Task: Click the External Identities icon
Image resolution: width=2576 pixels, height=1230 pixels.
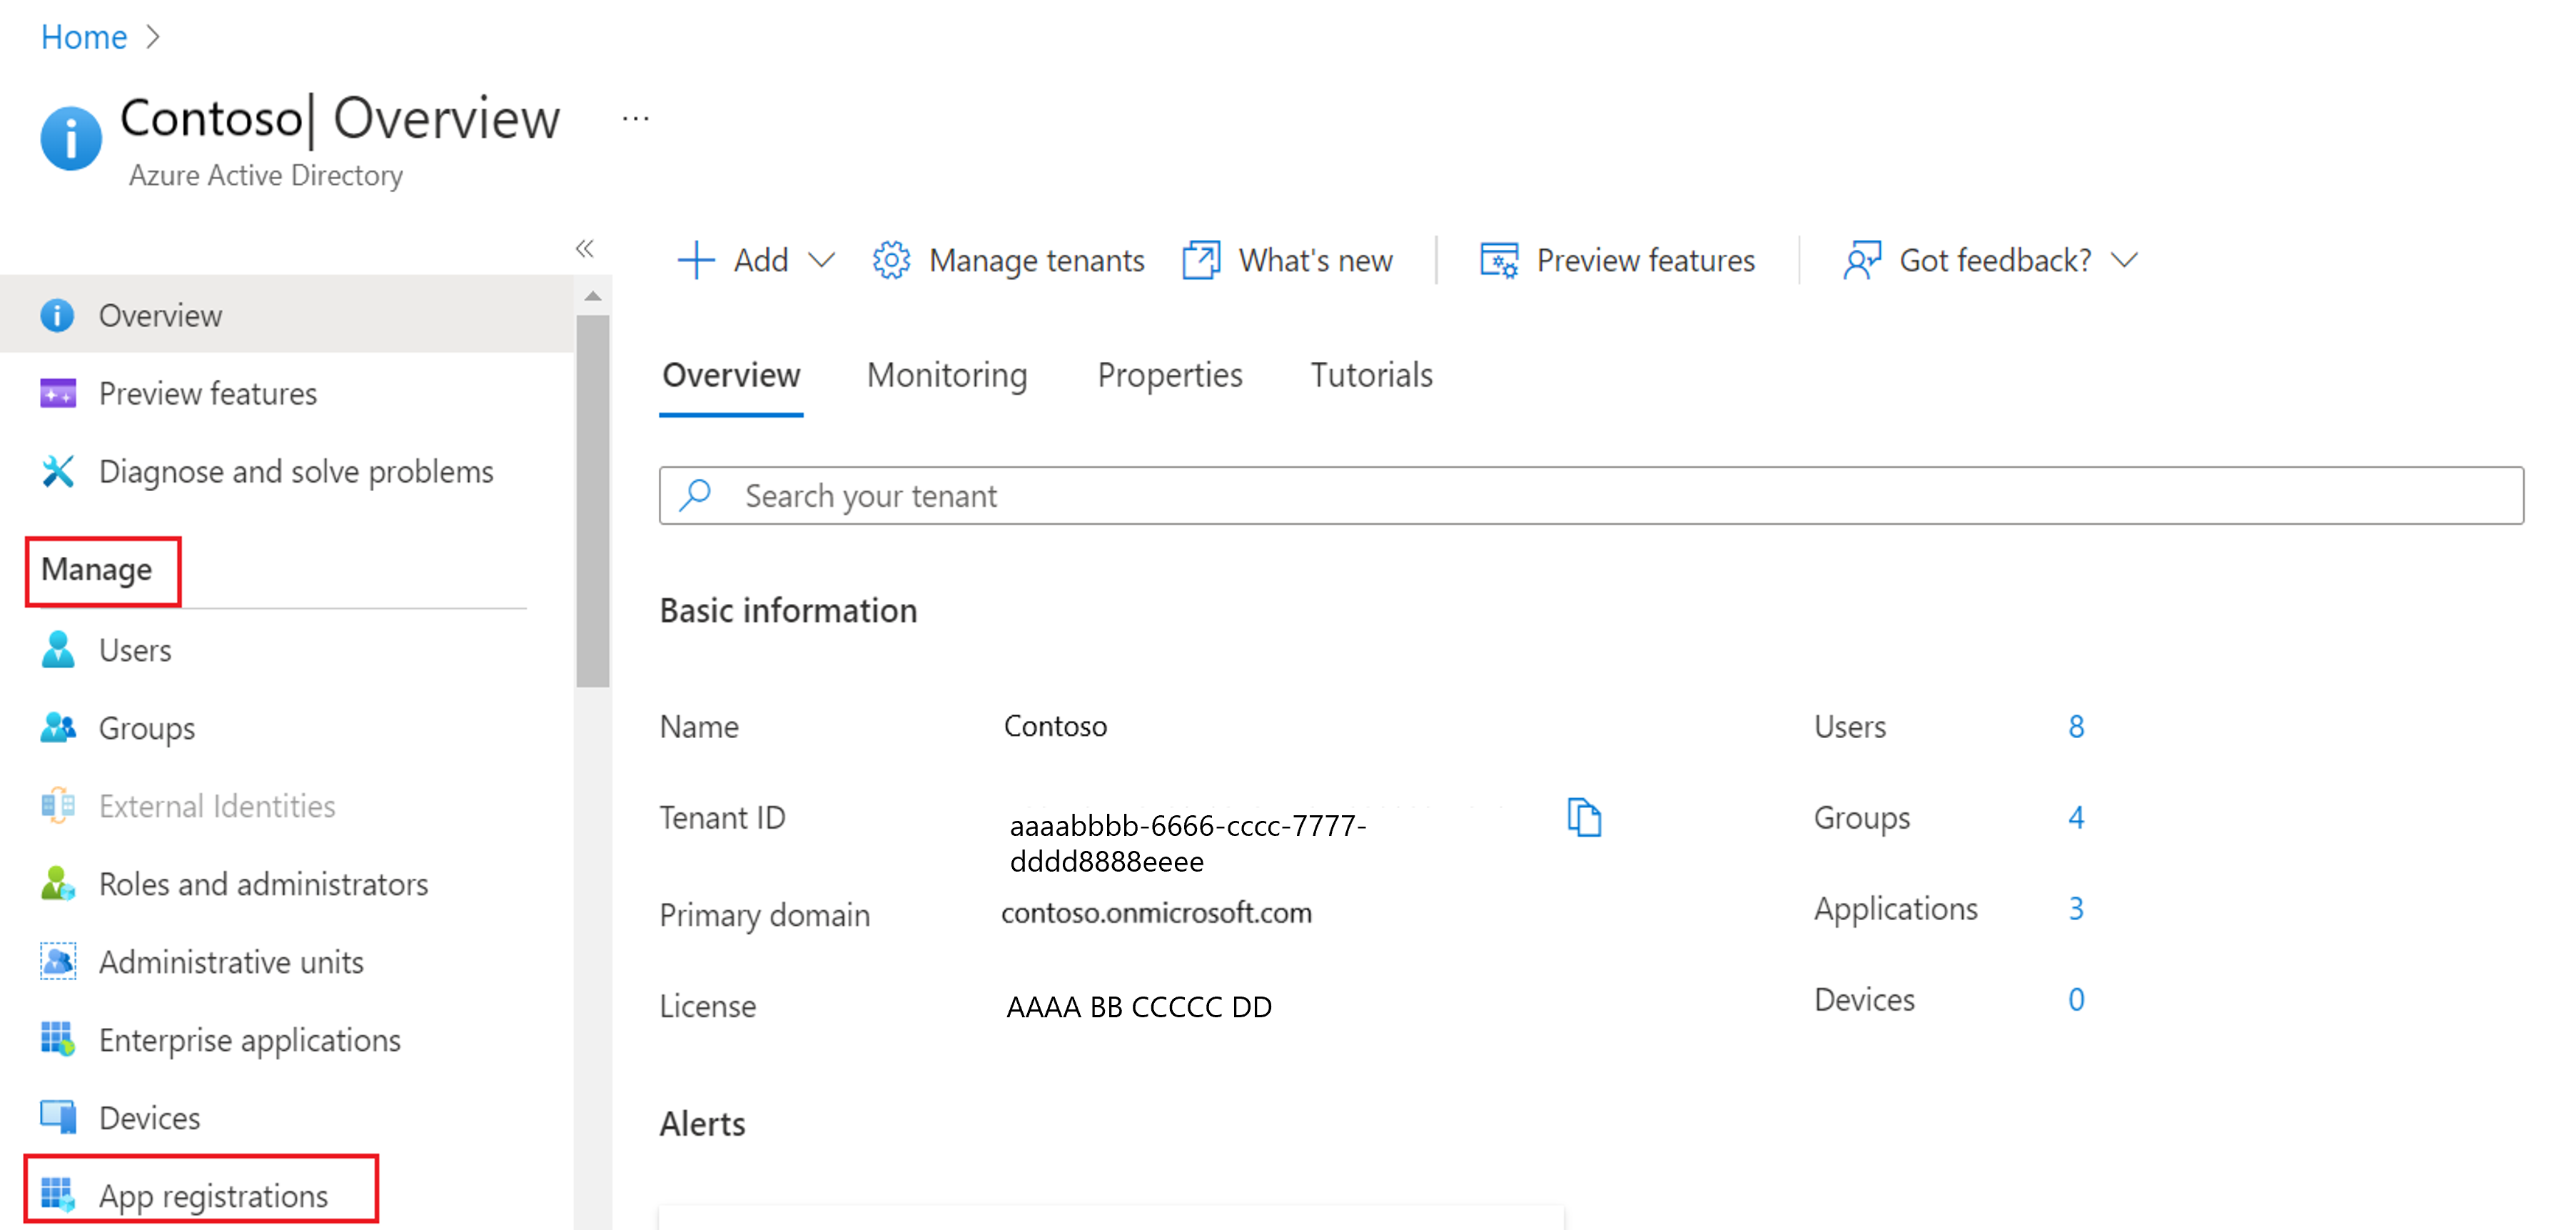Action: (57, 805)
